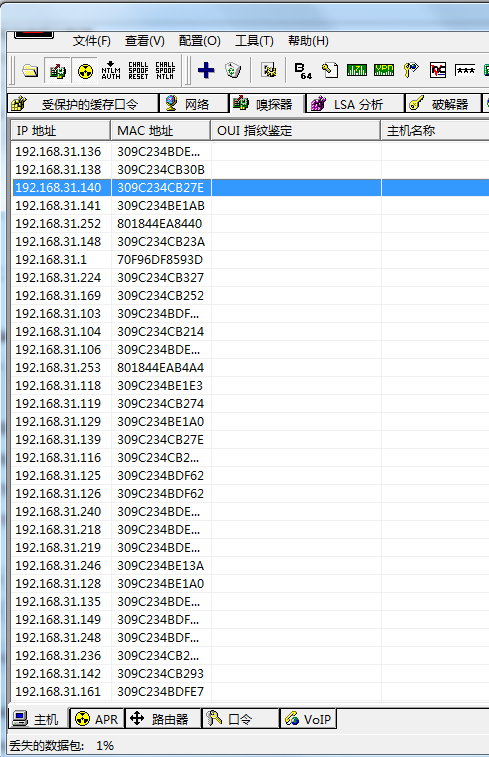
Task: Click MAC cell 309C234CB214
Action: tap(160, 332)
